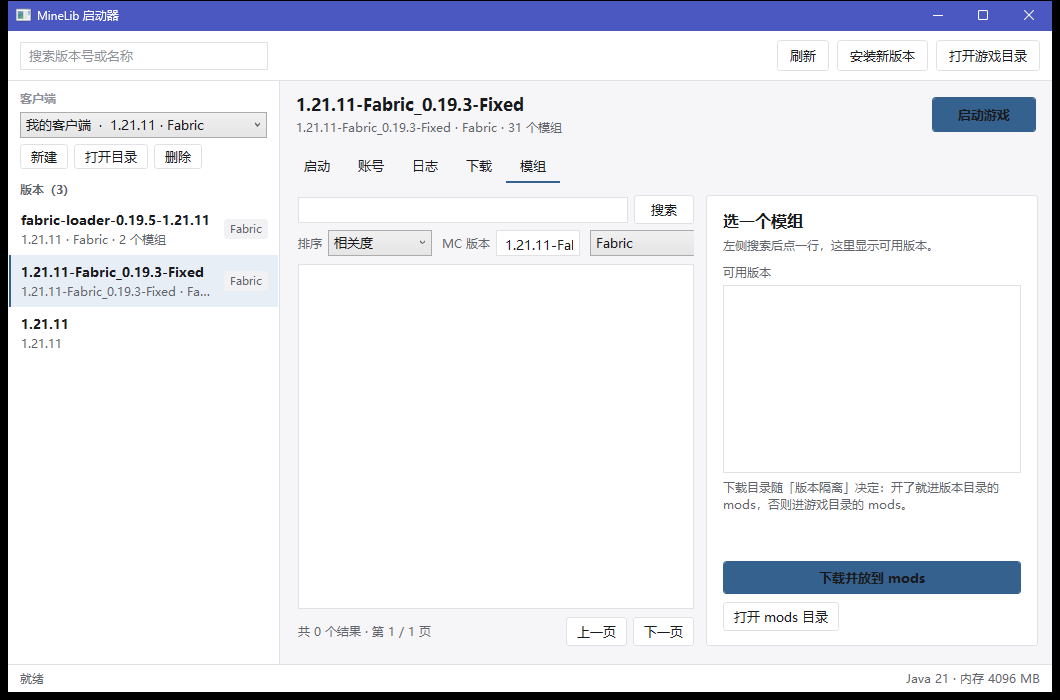Screen dimensions: 1060x700
Task: Select the 模组 tab
Action: pyautogui.click(x=533, y=166)
